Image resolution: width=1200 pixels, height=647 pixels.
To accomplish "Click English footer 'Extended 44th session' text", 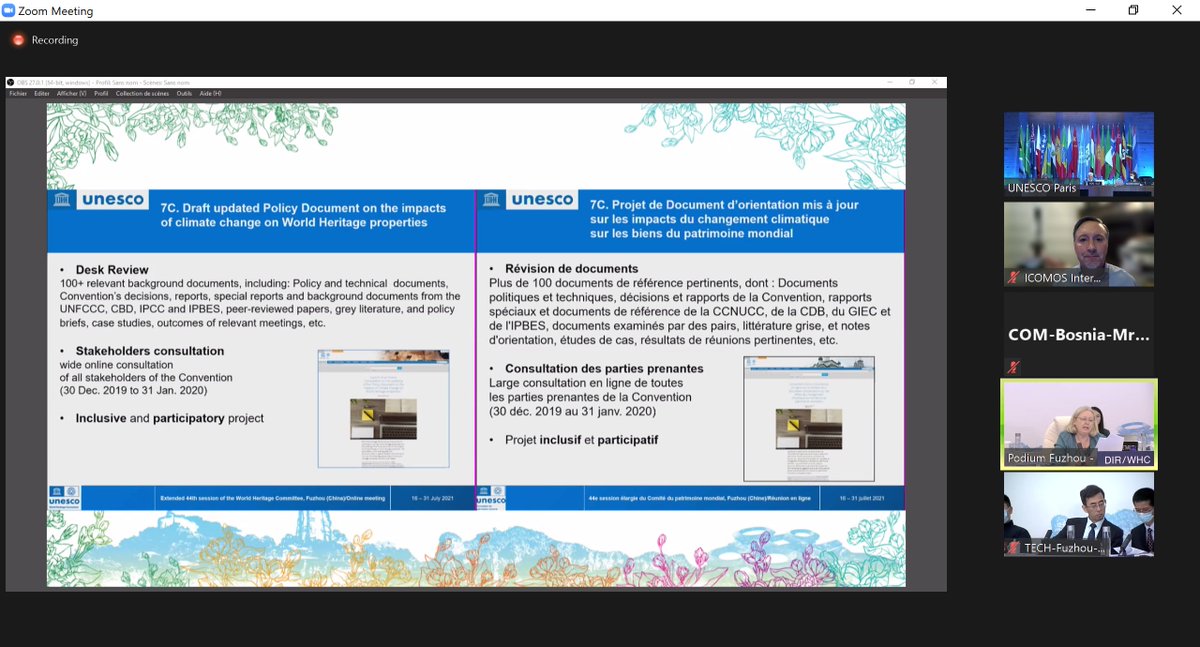I will click(272, 497).
